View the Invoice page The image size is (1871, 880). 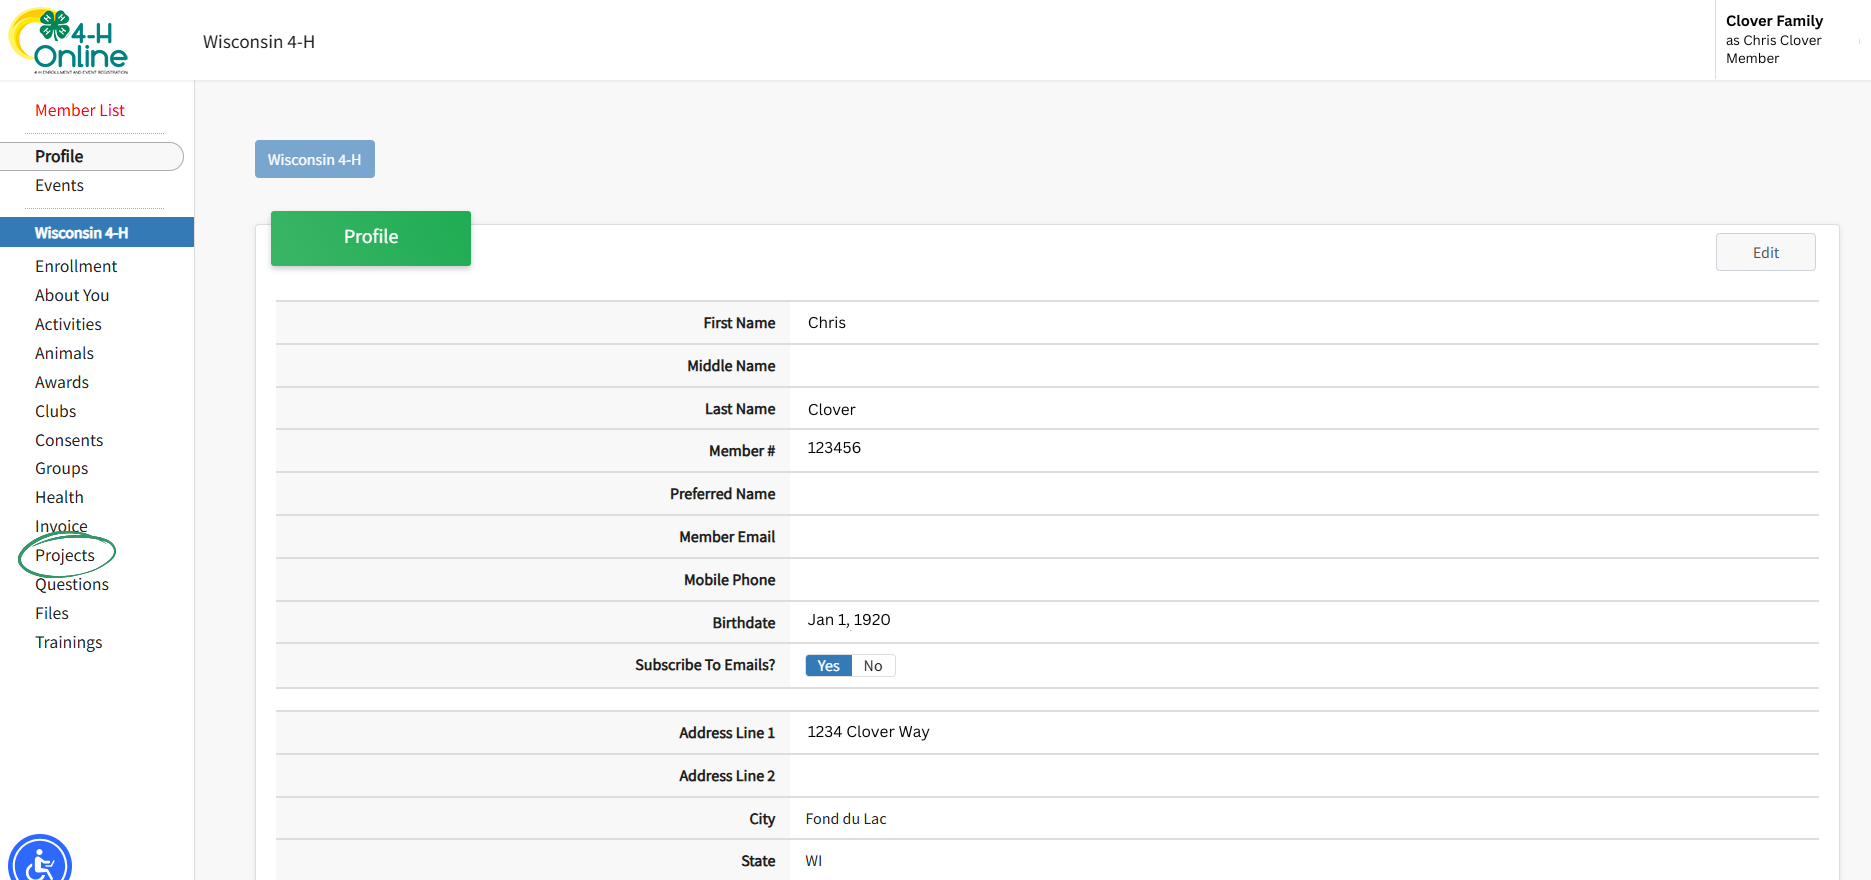(61, 526)
